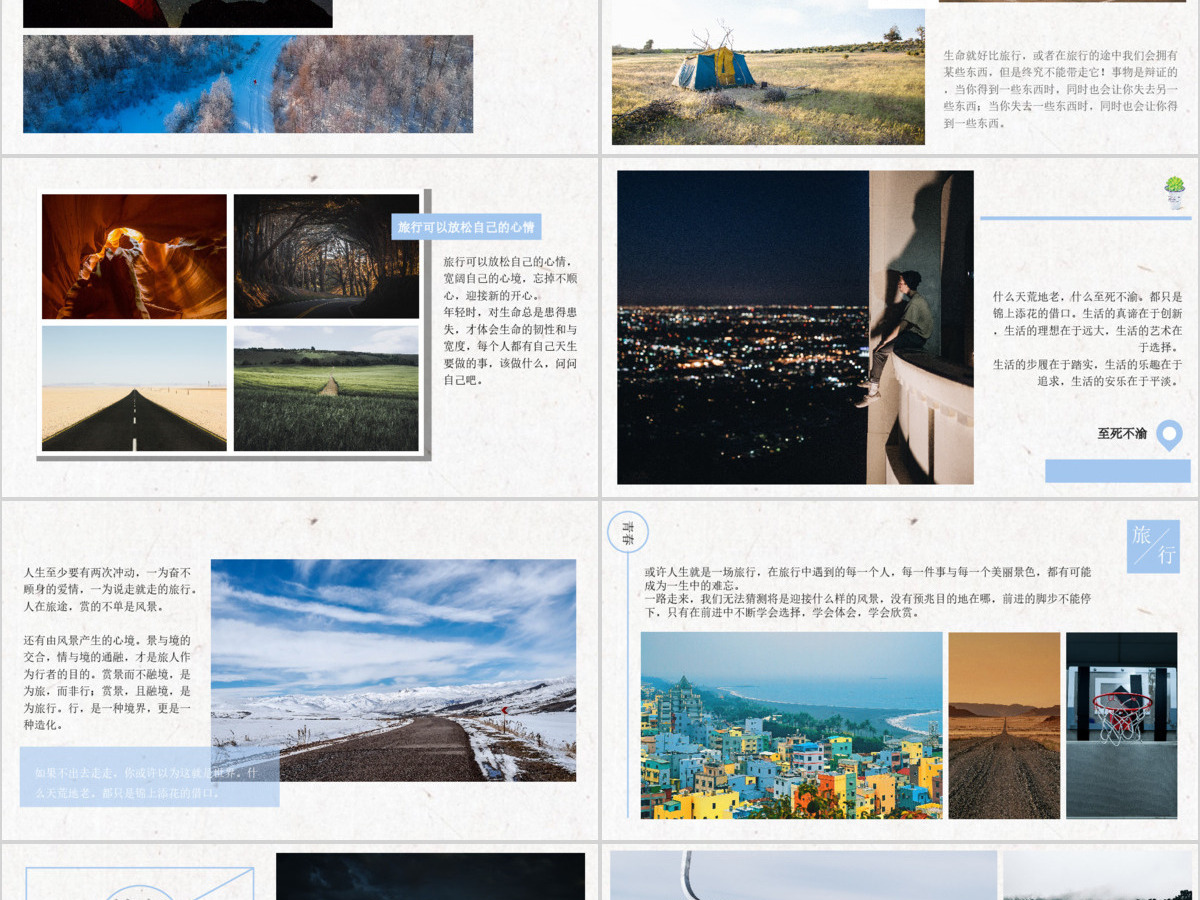Viewport: 1200px width, 900px height.
Task: Click the text line 一路走来，我们无法猜测
Action: click(x=868, y=605)
